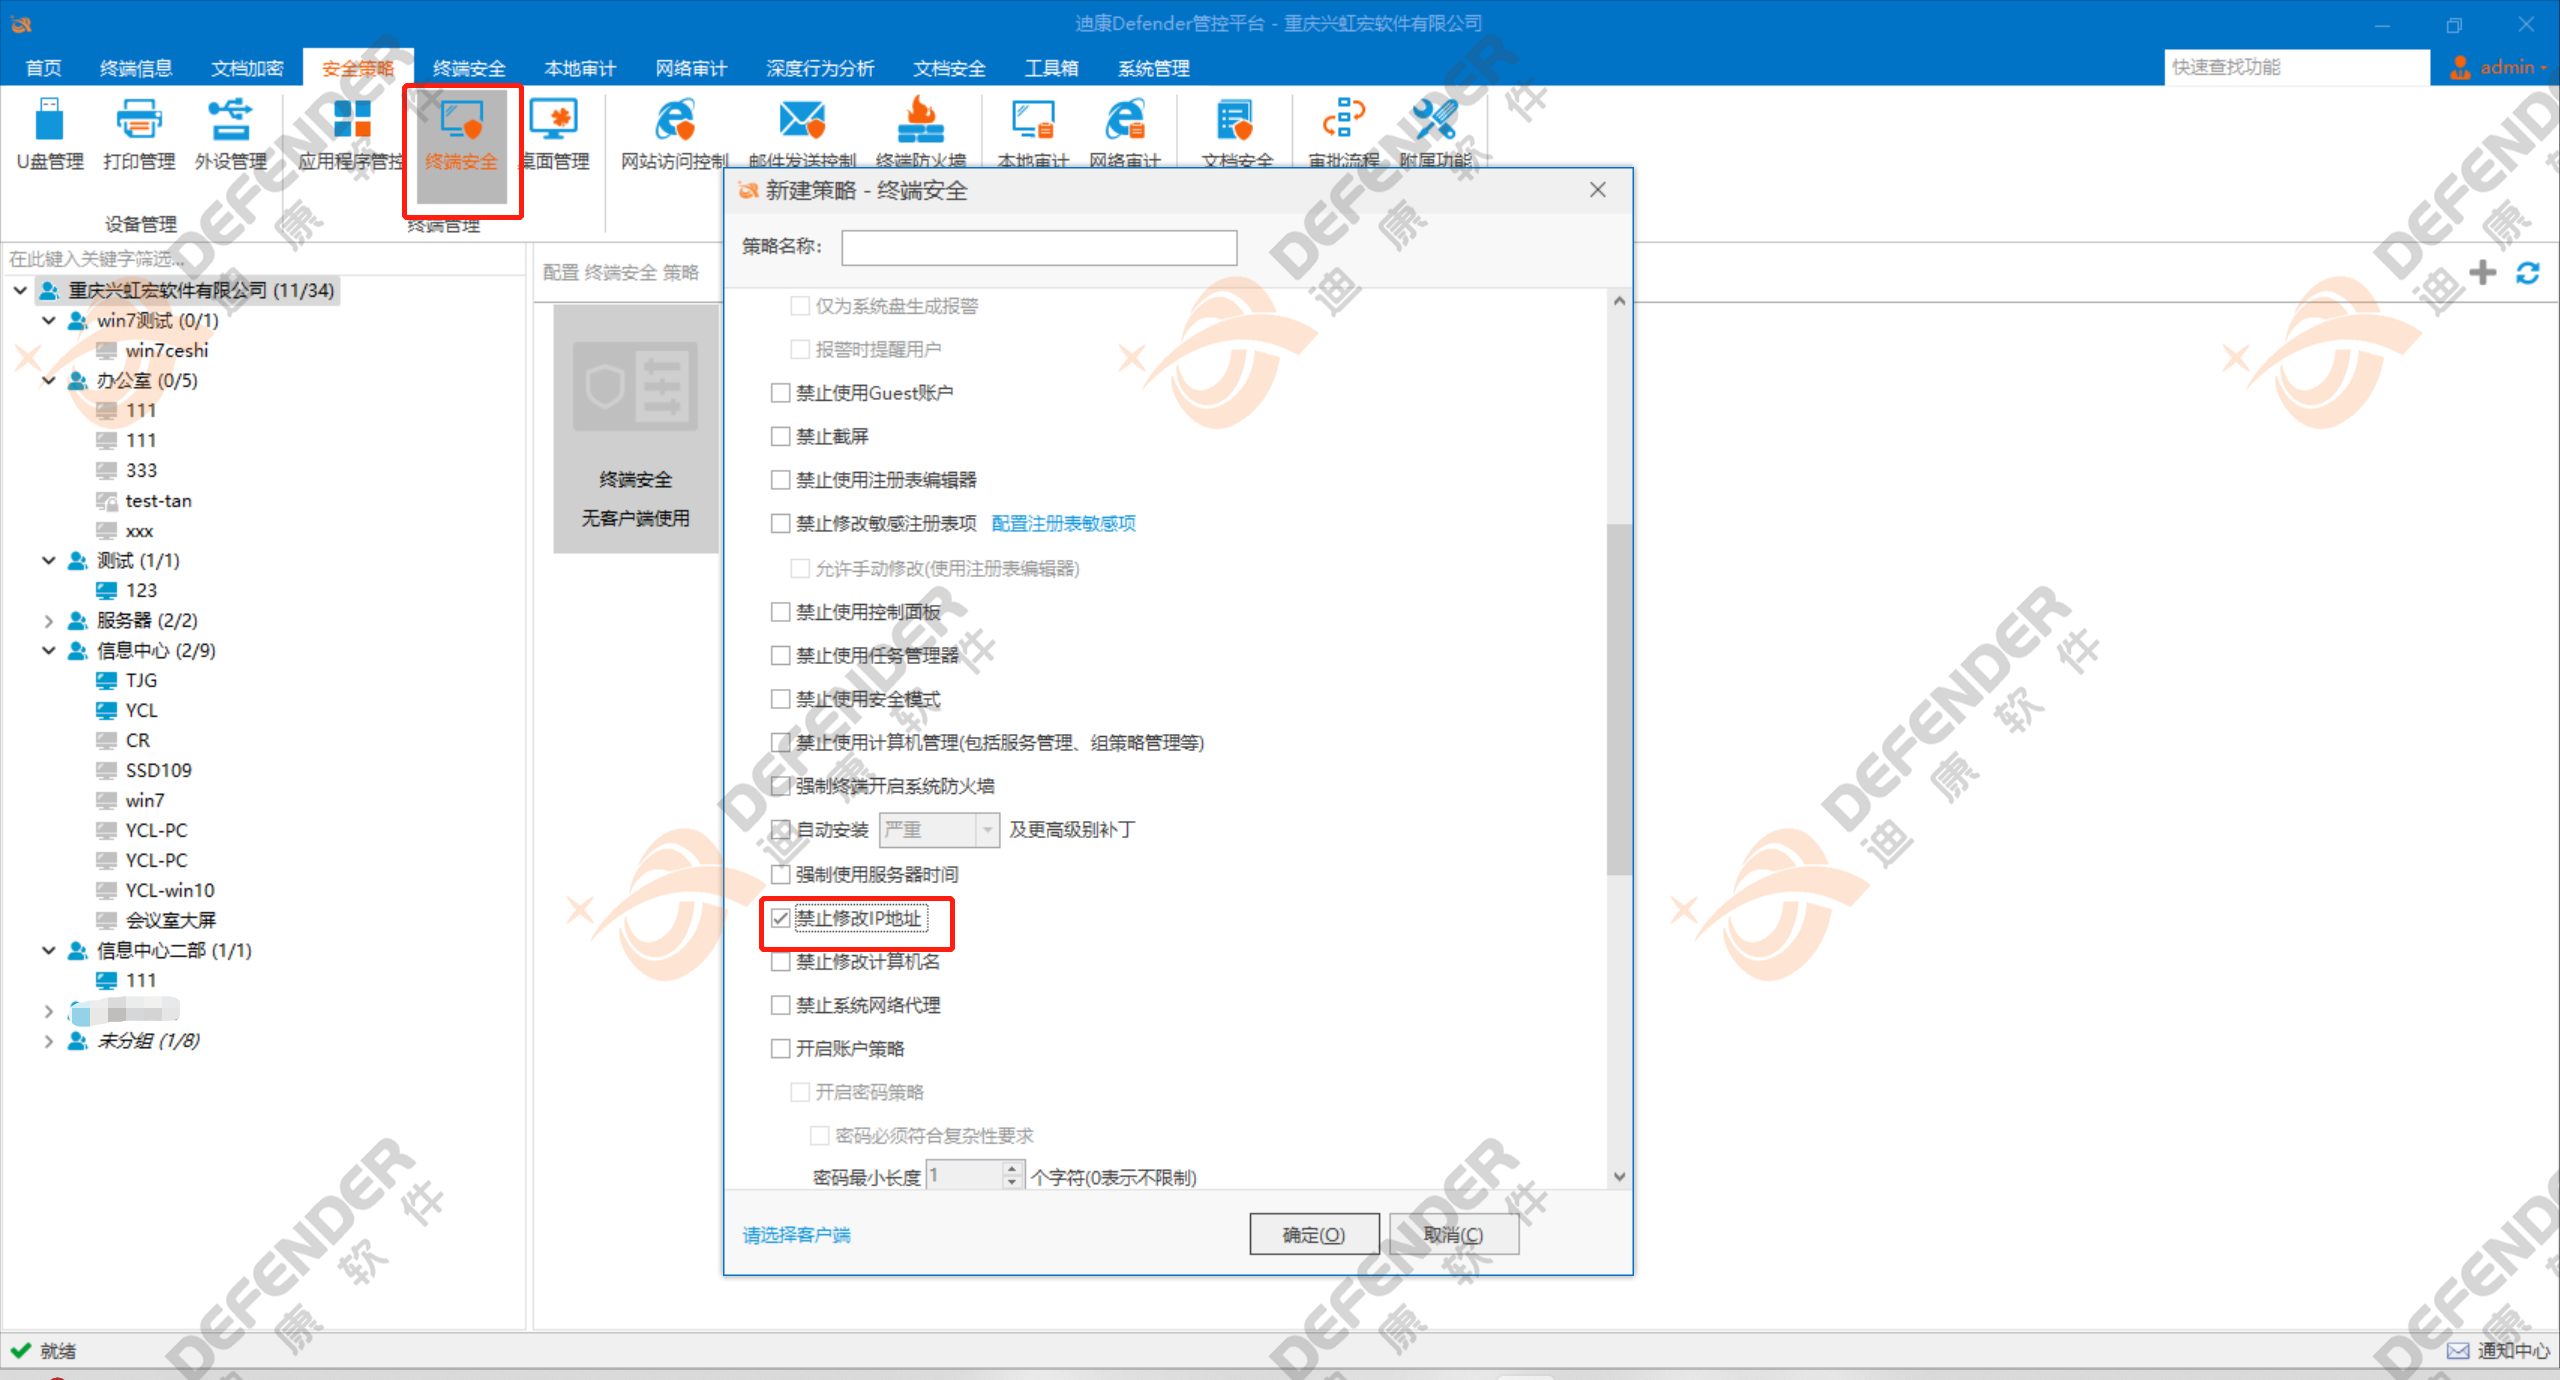
Task: Expand the 服务器 group
Action: 48,620
